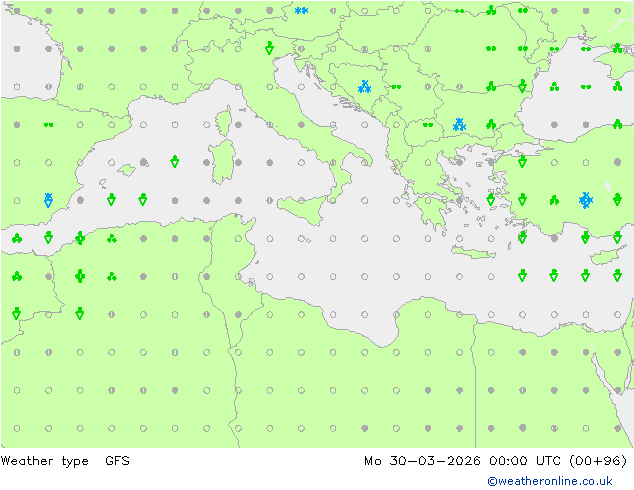Click green drizzle symbol just east of Bosnia snowflake

pyautogui.click(x=396, y=87)
